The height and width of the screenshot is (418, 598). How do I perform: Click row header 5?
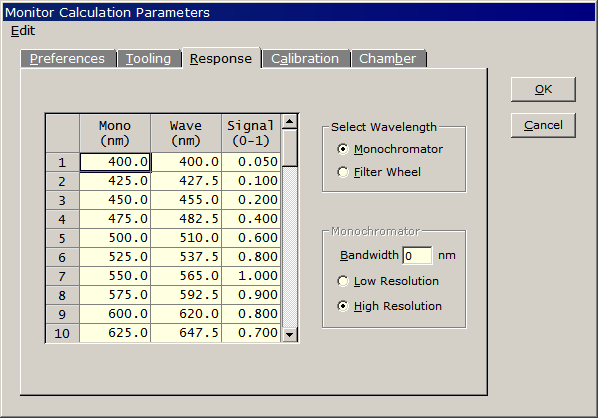tap(63, 238)
